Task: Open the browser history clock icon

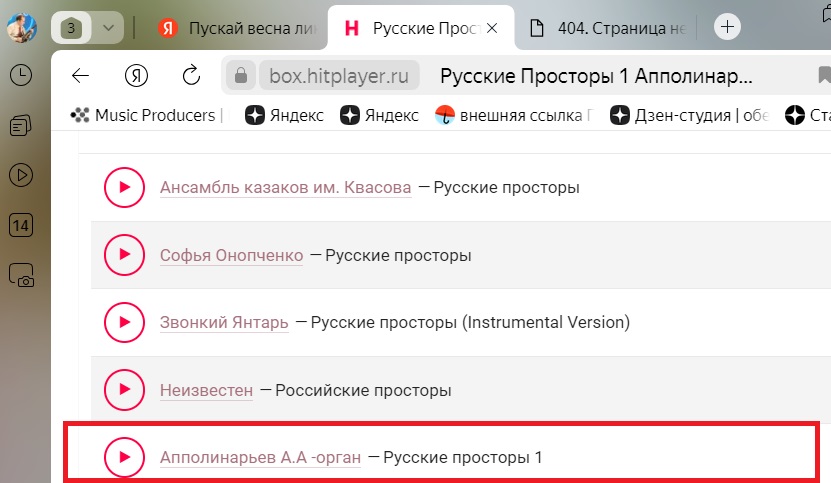Action: (21, 75)
